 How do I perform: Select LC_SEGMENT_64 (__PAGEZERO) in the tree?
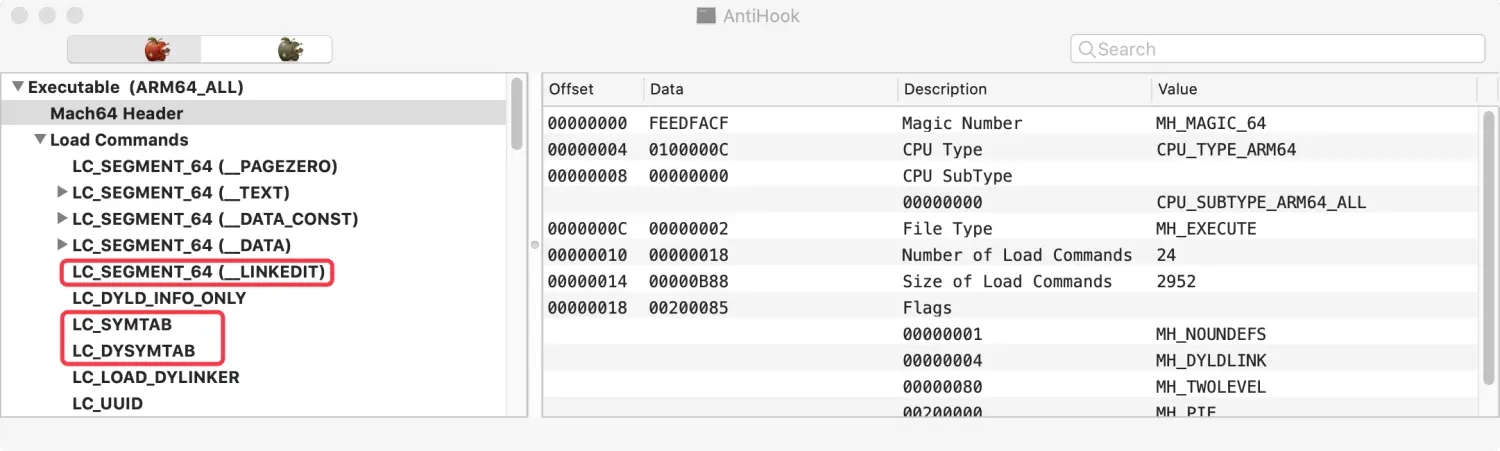[x=204, y=166]
